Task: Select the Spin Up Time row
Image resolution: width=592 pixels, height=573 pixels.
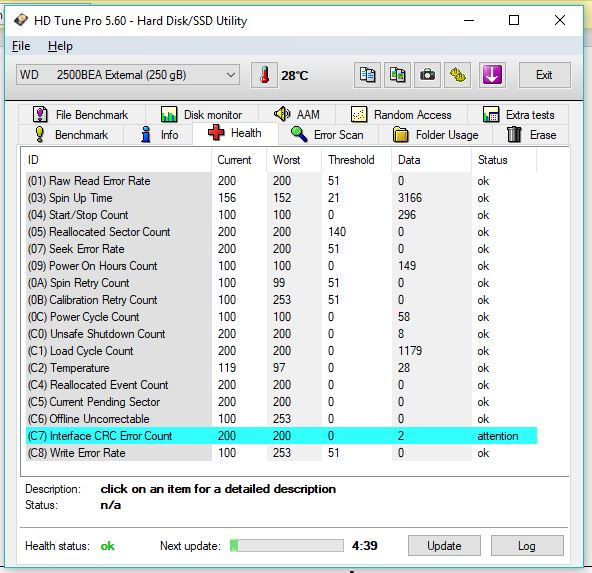Action: (282, 198)
